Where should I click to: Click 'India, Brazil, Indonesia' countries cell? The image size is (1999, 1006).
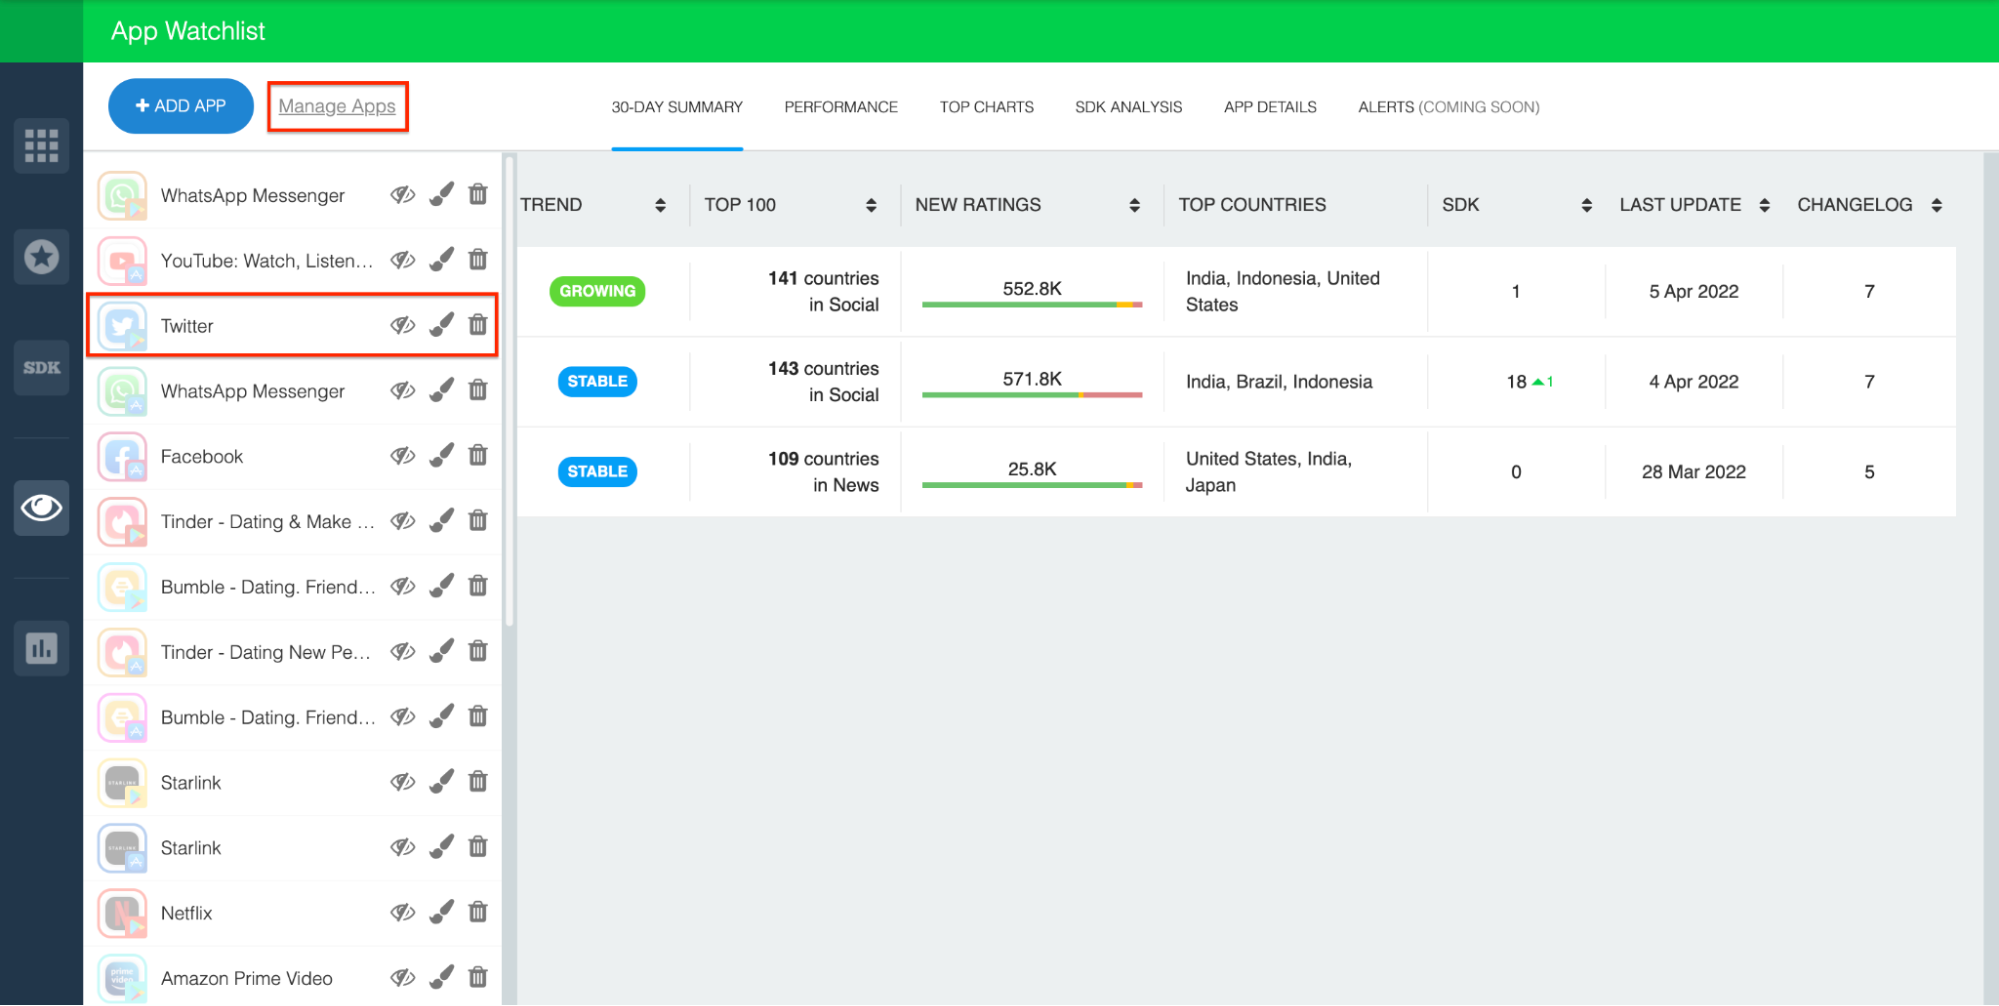(x=1279, y=381)
